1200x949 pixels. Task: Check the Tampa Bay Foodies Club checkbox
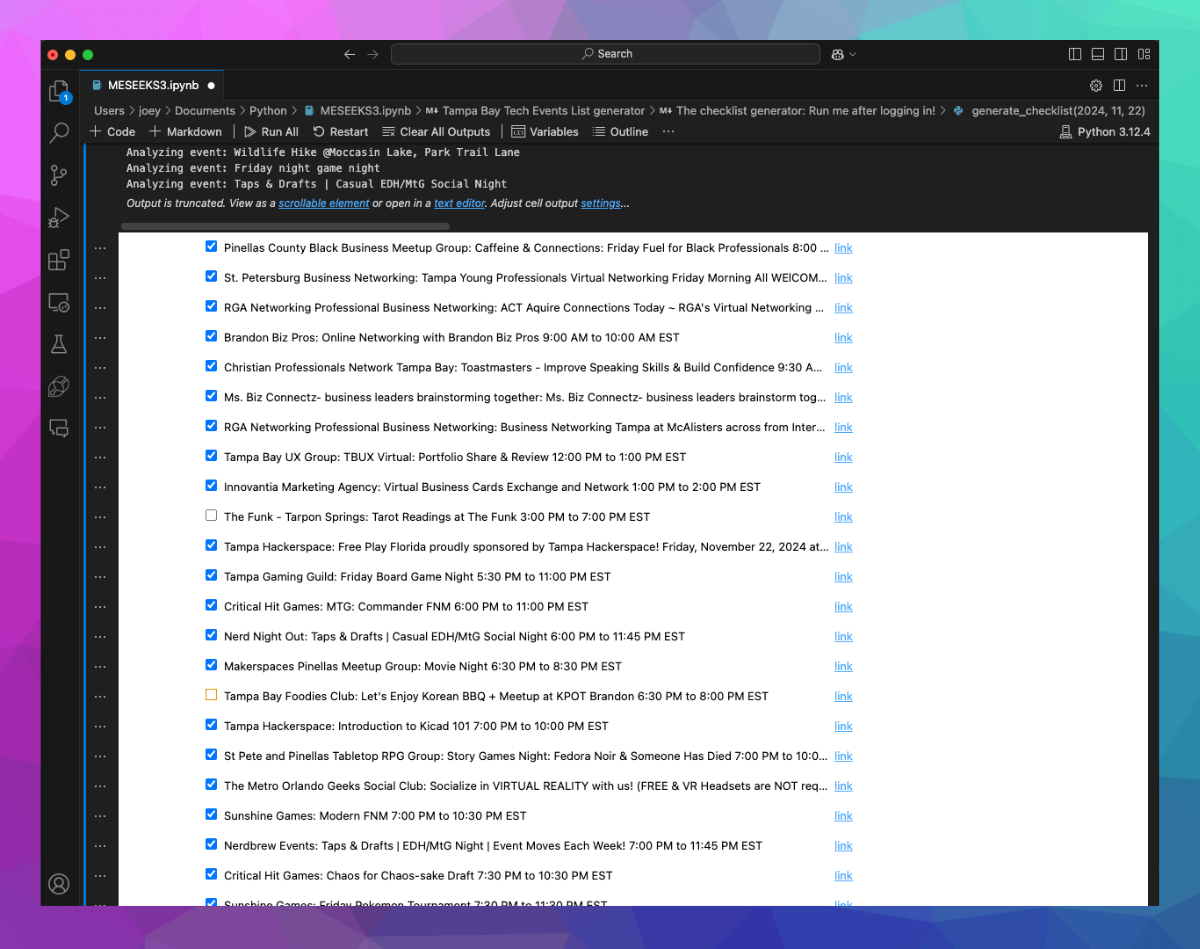click(211, 694)
